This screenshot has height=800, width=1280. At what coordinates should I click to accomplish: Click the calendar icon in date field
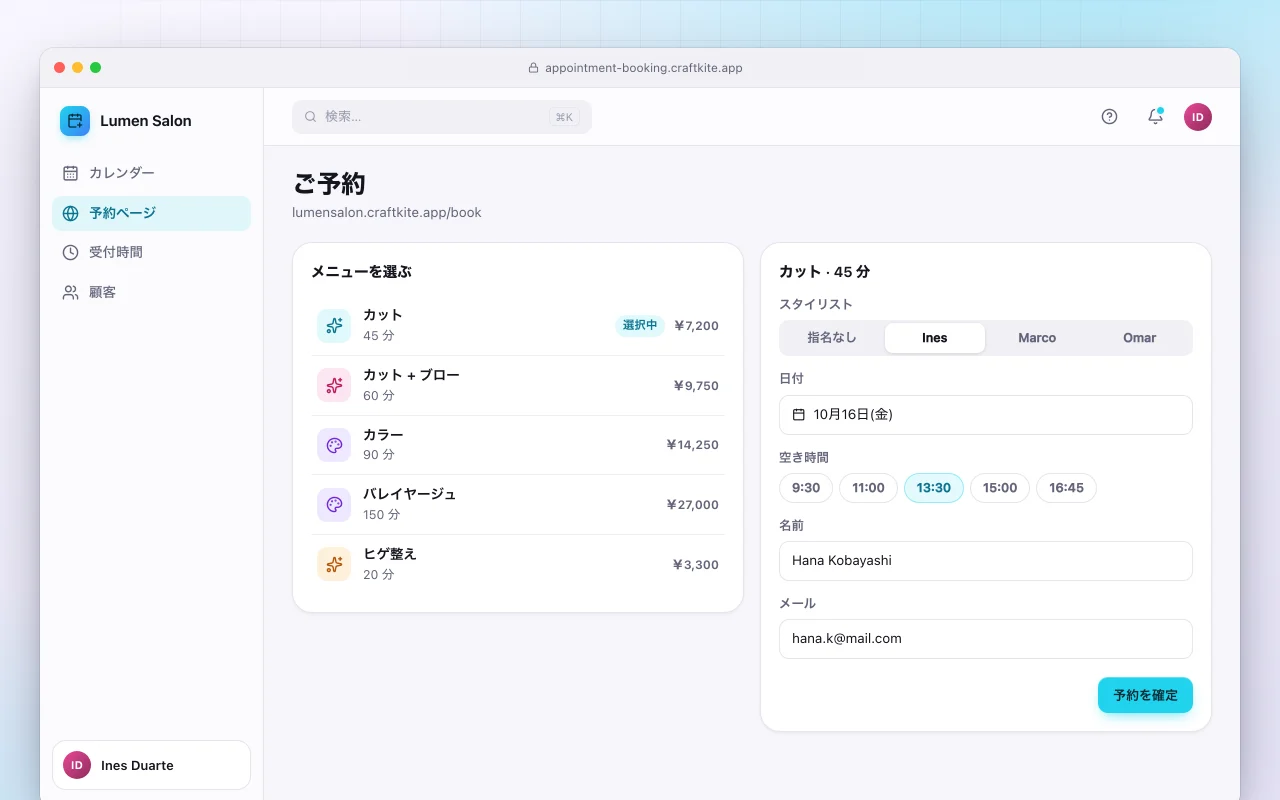[799, 414]
